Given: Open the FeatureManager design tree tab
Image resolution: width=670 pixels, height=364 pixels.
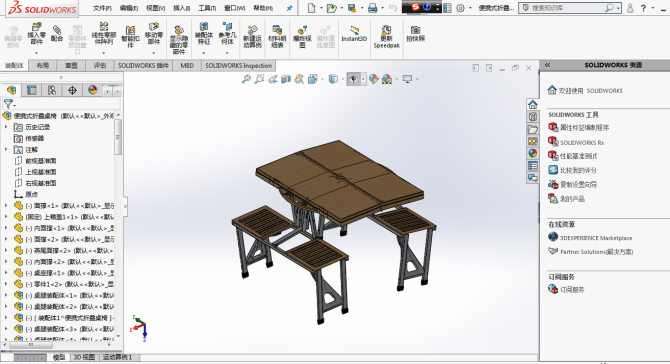Looking at the screenshot, I should pyautogui.click(x=12, y=90).
